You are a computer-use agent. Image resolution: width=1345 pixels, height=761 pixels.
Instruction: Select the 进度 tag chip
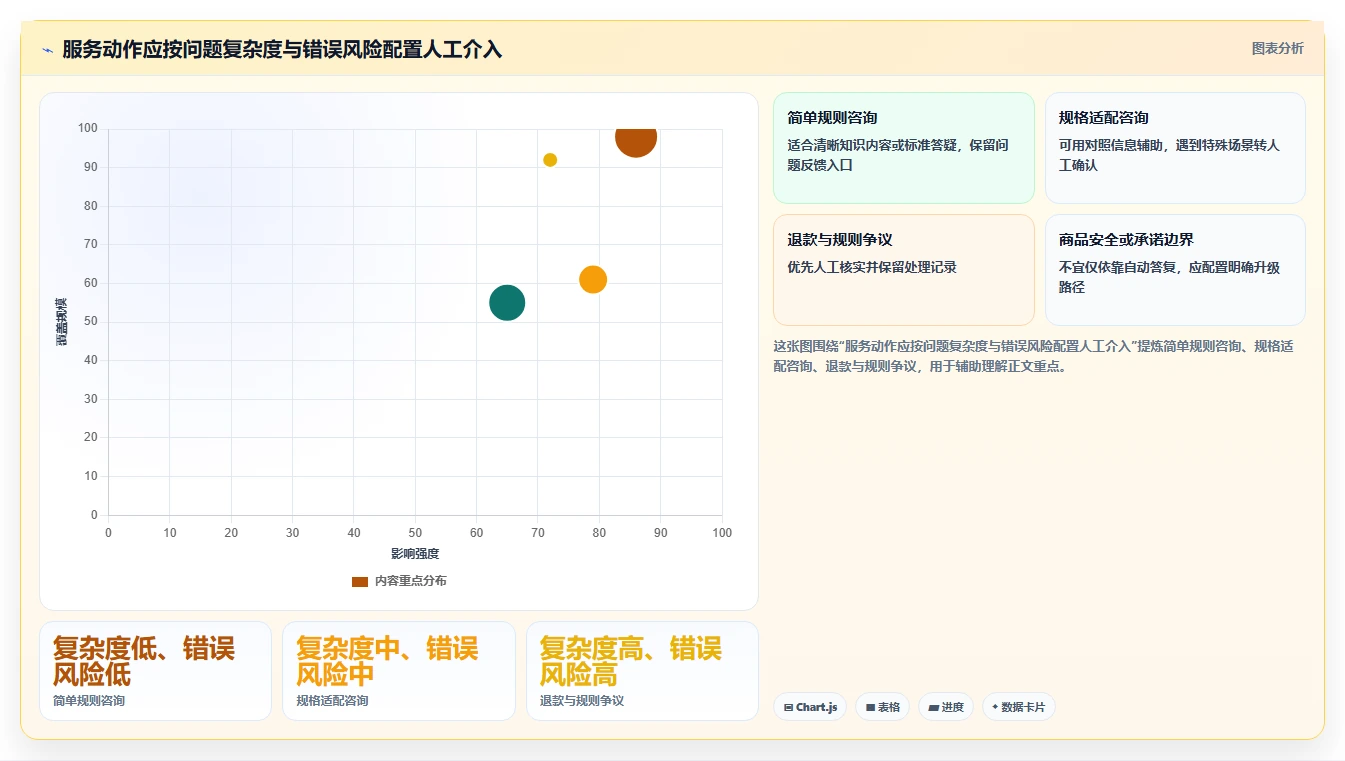click(x=945, y=707)
